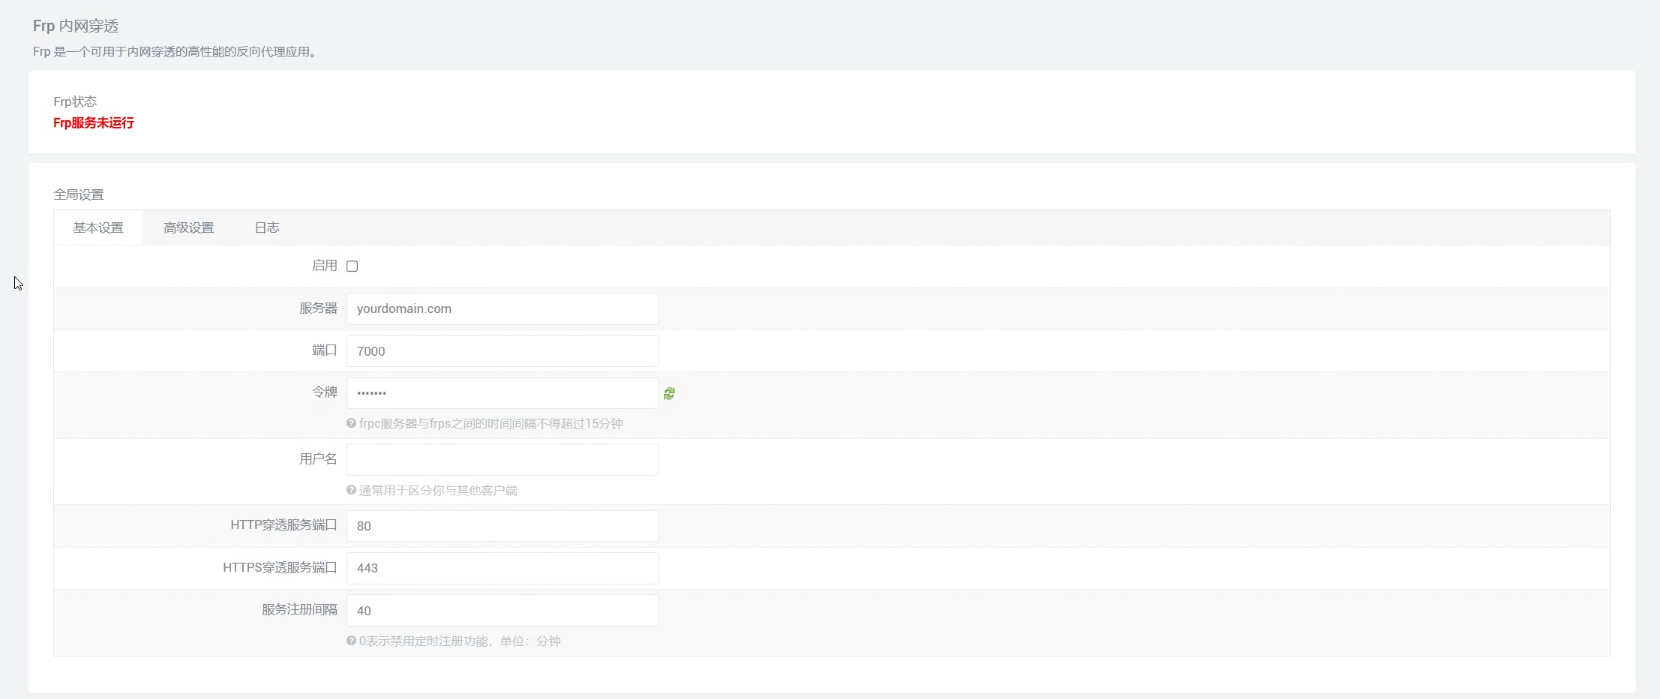The width and height of the screenshot is (1660, 699).
Task: Click the 令牌 password field
Action: [502, 393]
